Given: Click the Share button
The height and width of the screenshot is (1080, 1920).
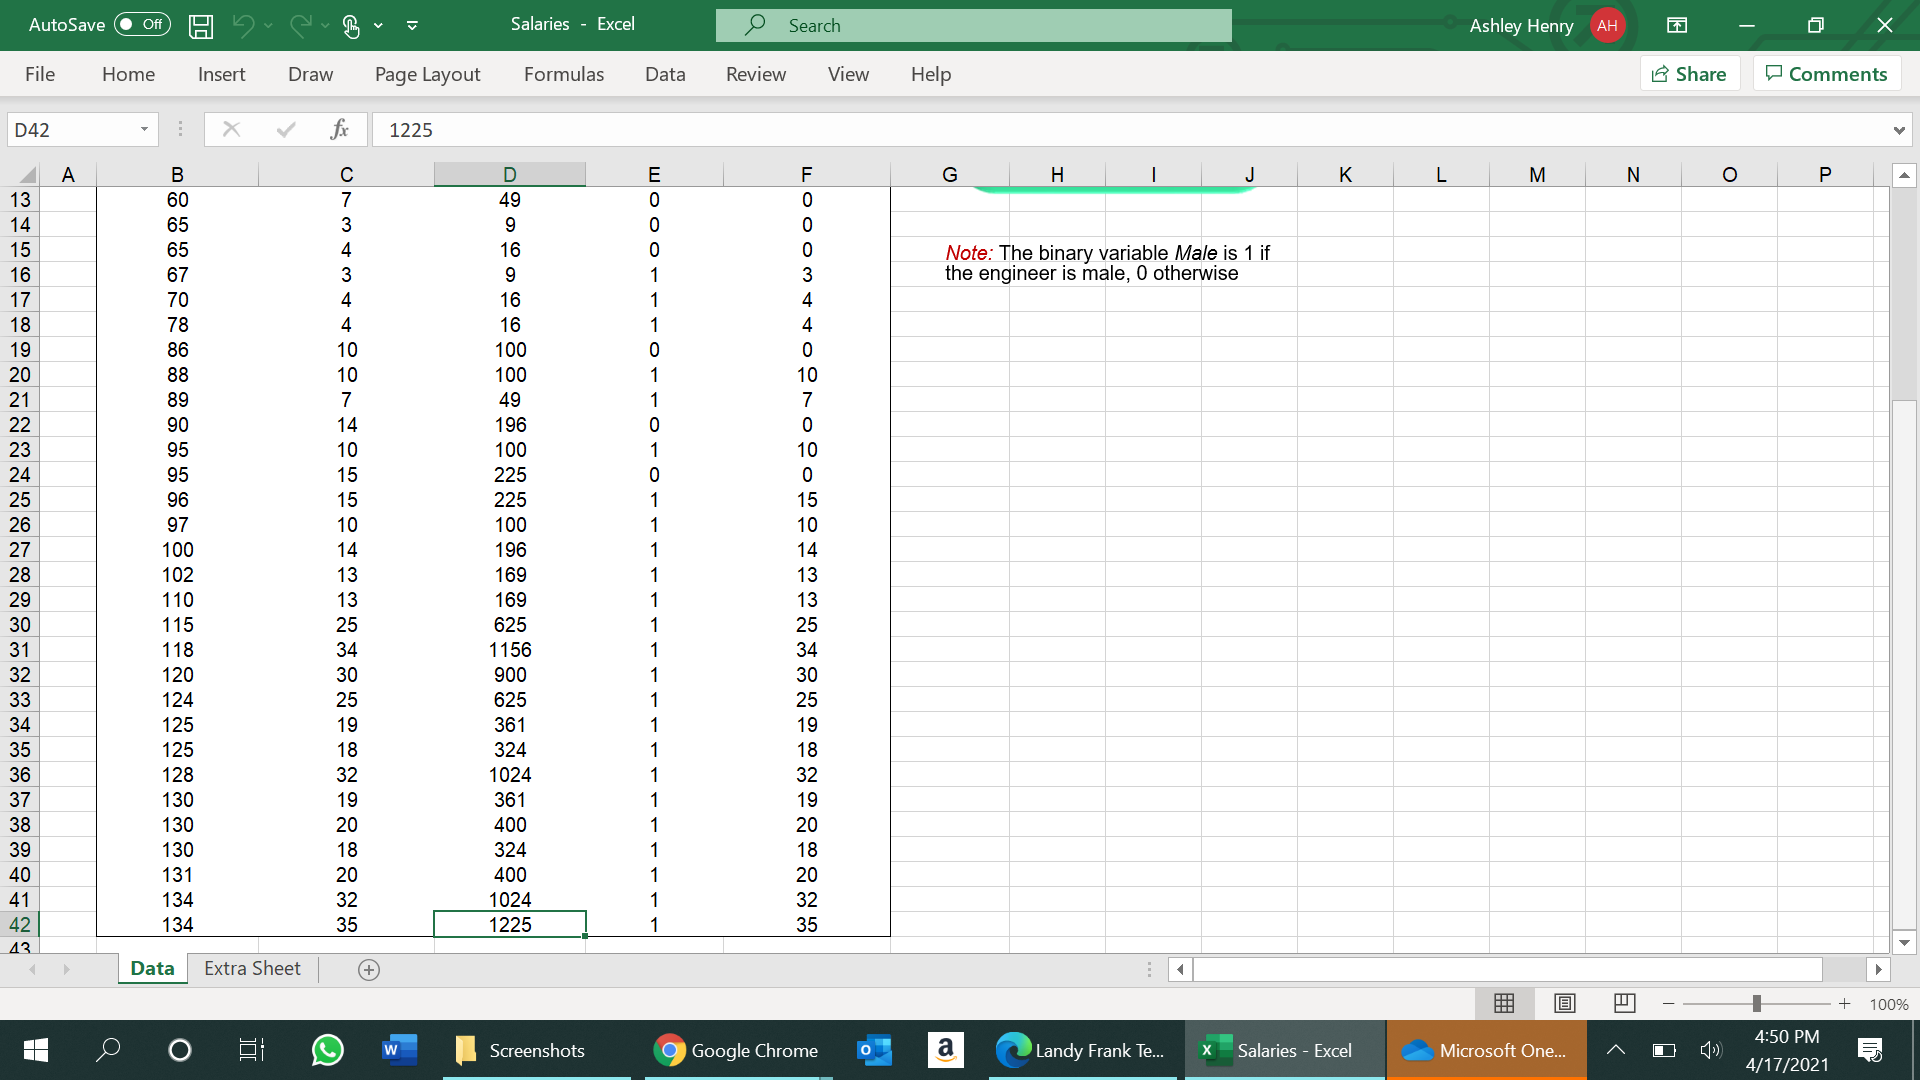Looking at the screenshot, I should [x=1689, y=74].
